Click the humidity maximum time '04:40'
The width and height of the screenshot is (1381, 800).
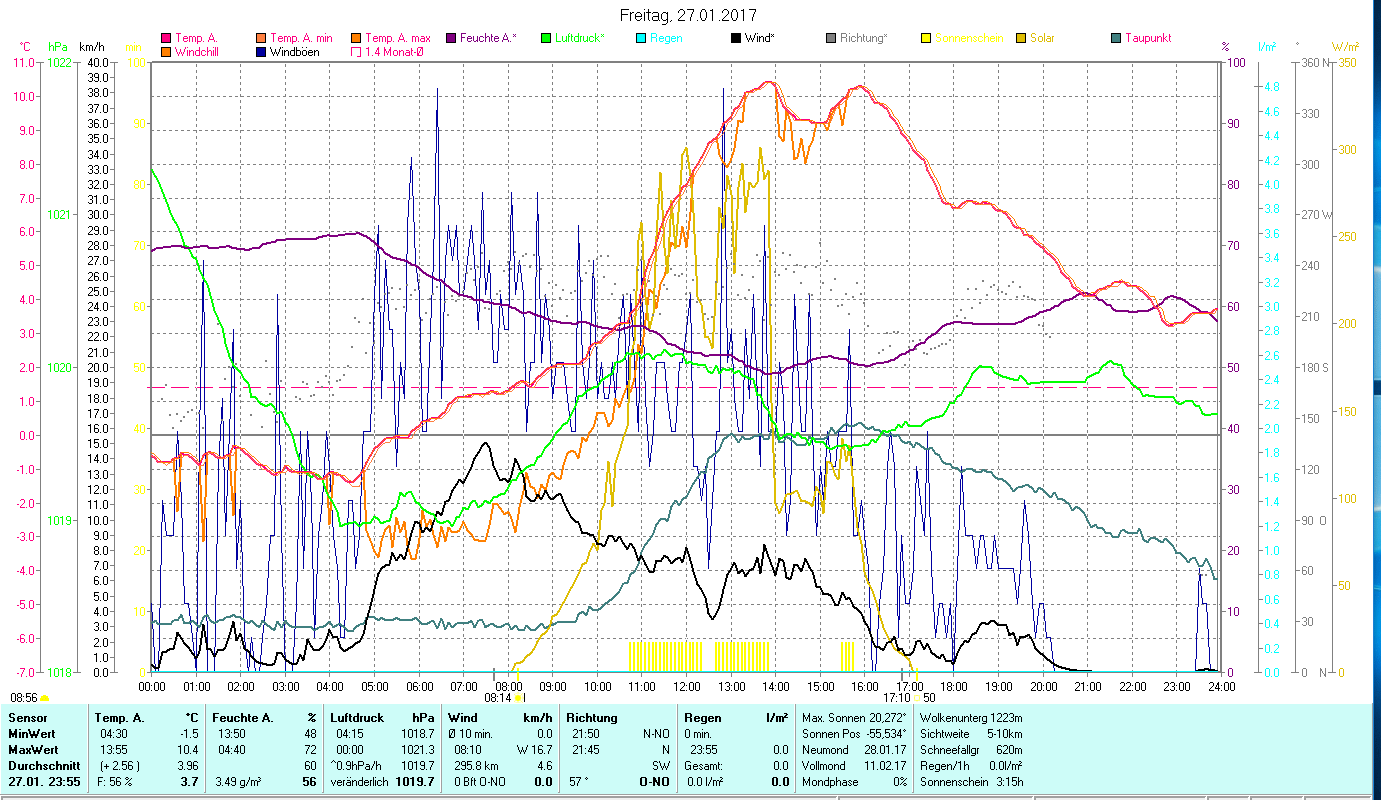tap(231, 750)
